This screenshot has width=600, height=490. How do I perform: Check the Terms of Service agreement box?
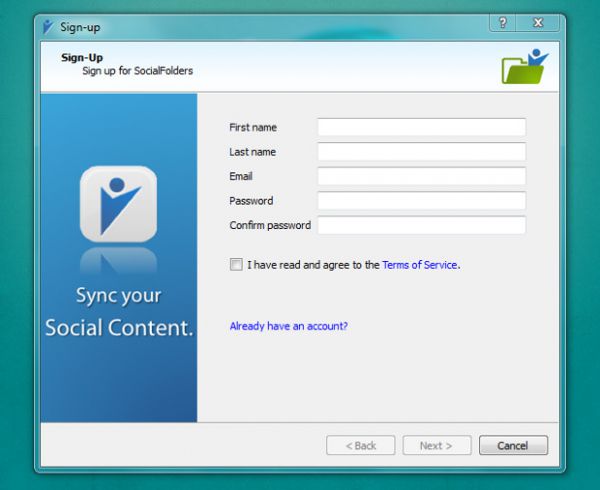point(236,264)
